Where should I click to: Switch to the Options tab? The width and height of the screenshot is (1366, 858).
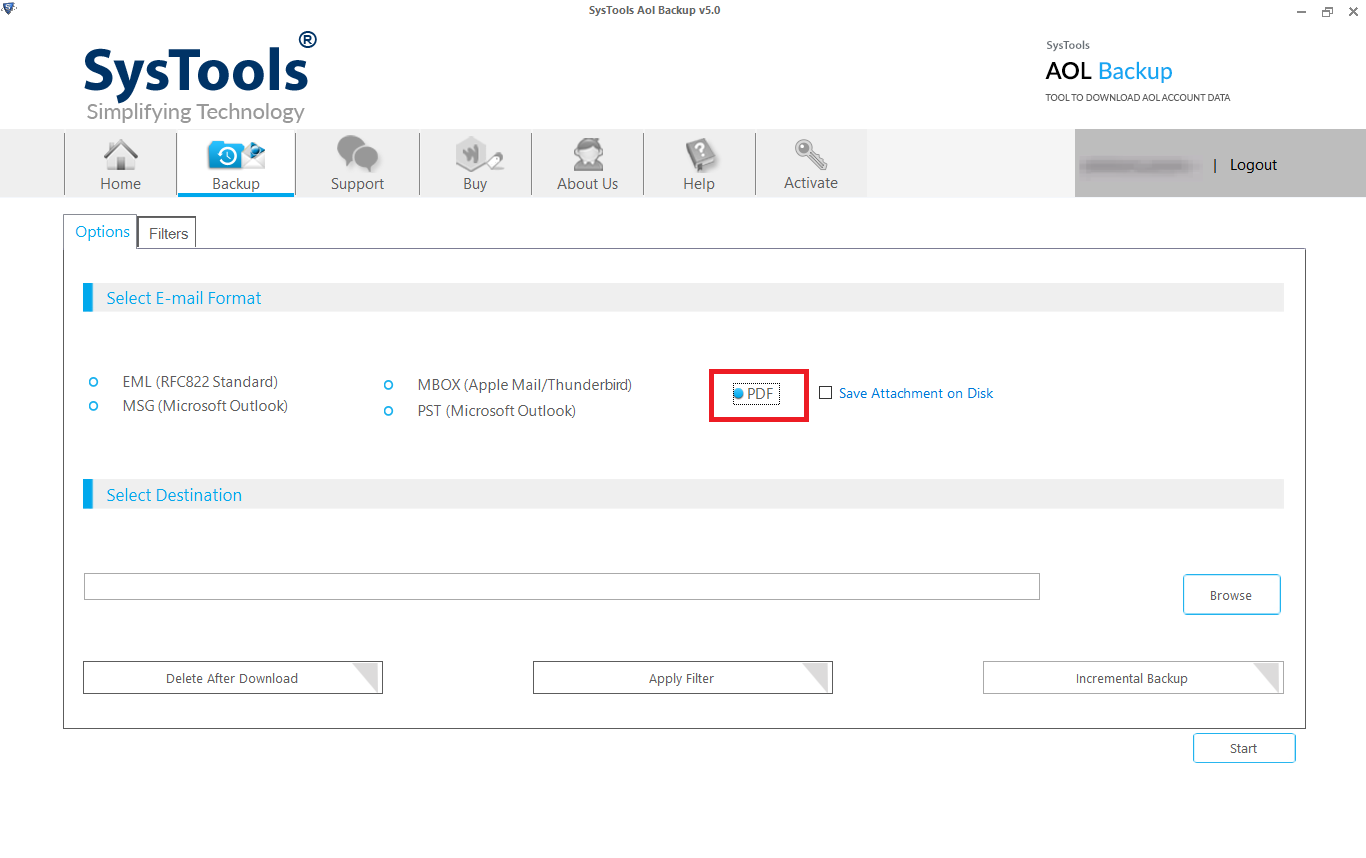[102, 231]
